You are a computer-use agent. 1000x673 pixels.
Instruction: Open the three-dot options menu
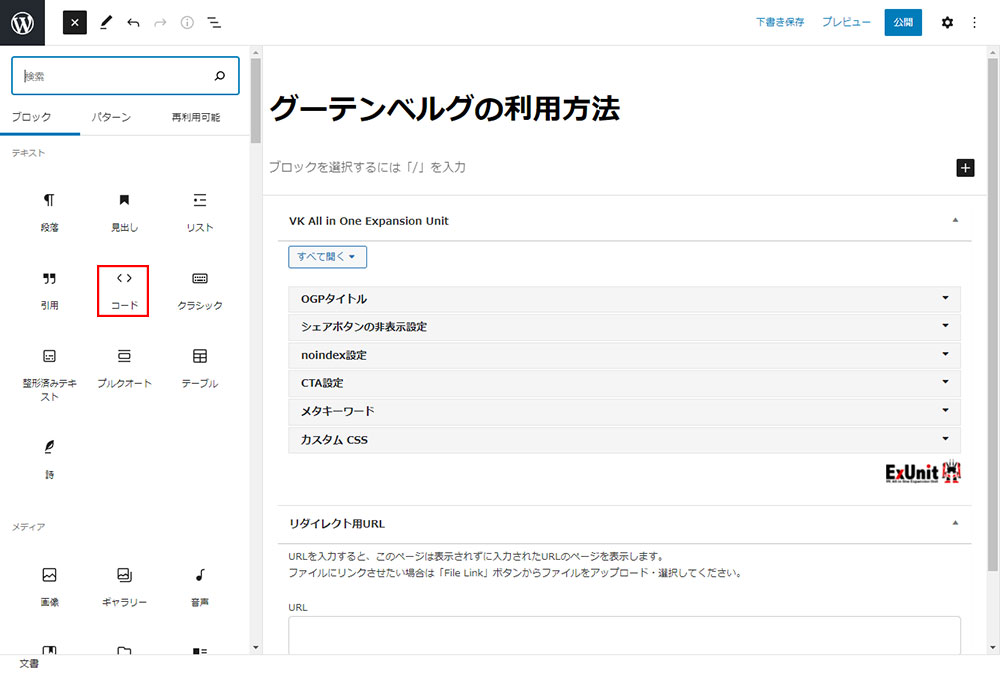[x=975, y=22]
